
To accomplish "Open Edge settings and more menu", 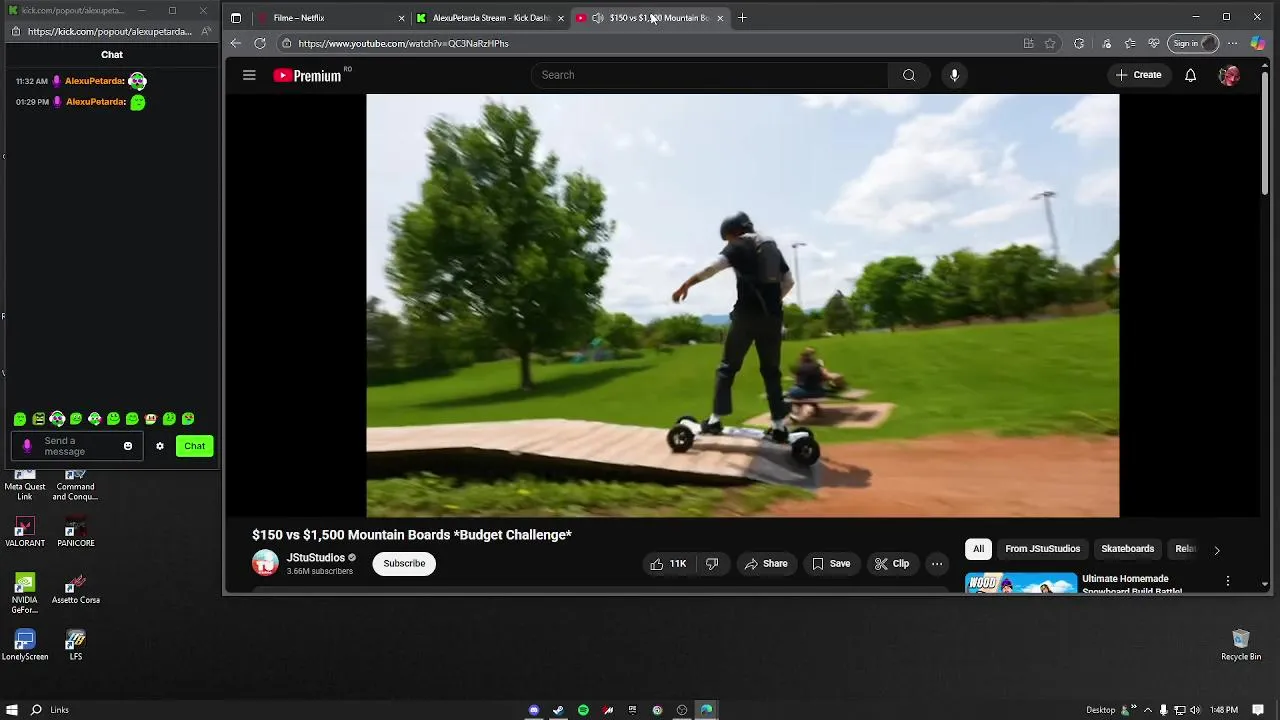I will [1232, 43].
